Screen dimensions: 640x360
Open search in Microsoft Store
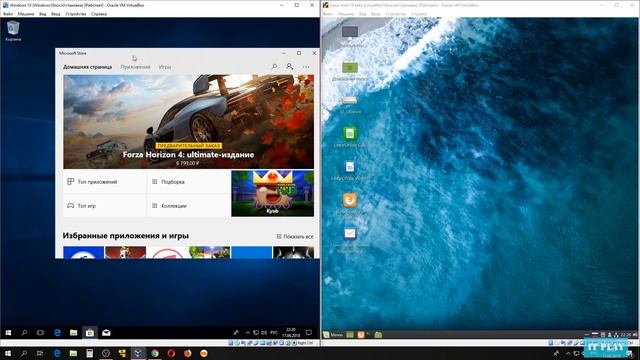point(274,67)
